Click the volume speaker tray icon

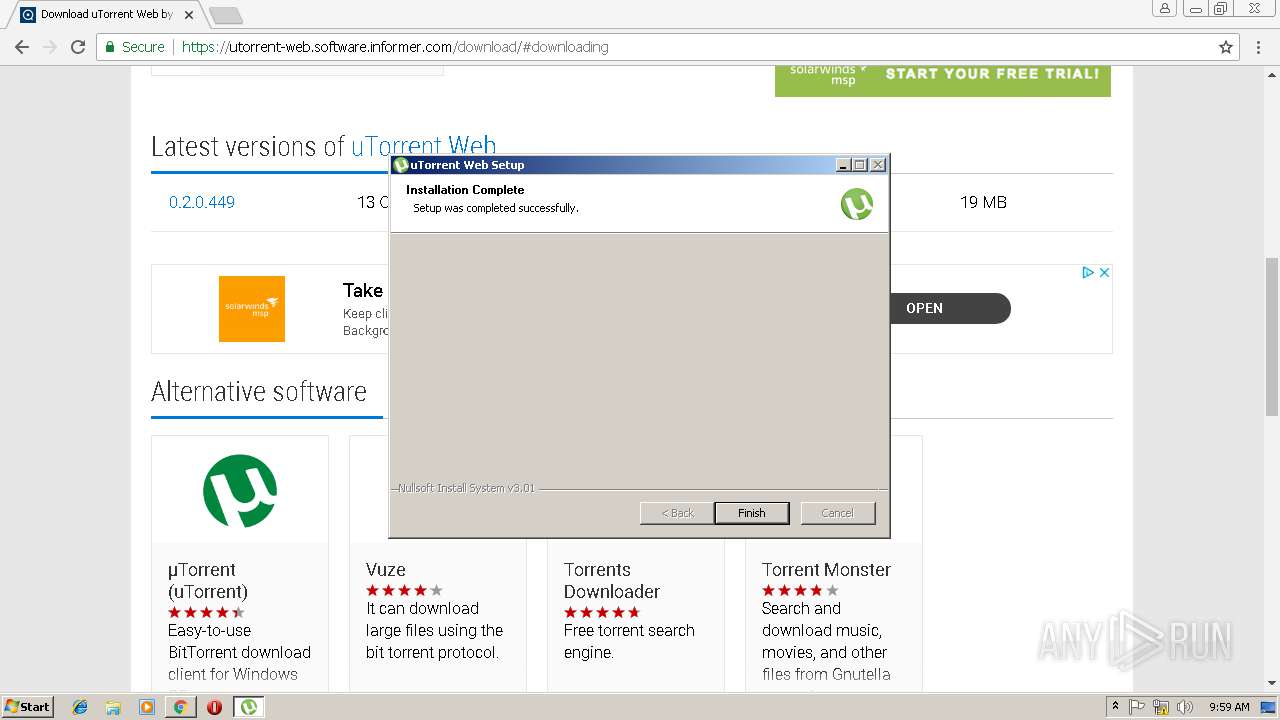(x=1184, y=707)
